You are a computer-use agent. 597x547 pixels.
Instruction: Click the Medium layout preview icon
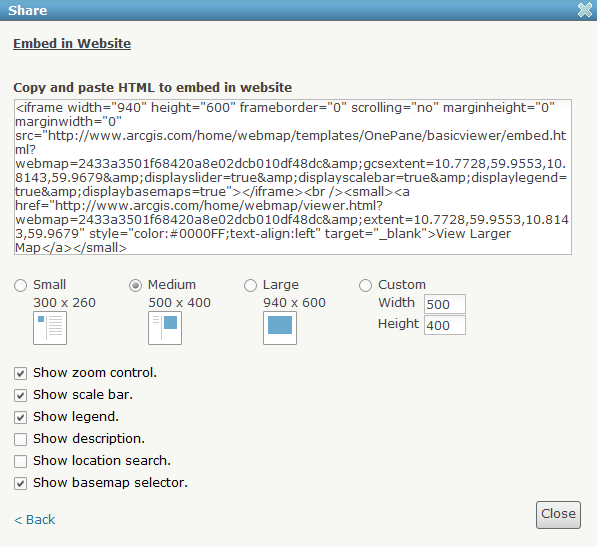coord(165,328)
